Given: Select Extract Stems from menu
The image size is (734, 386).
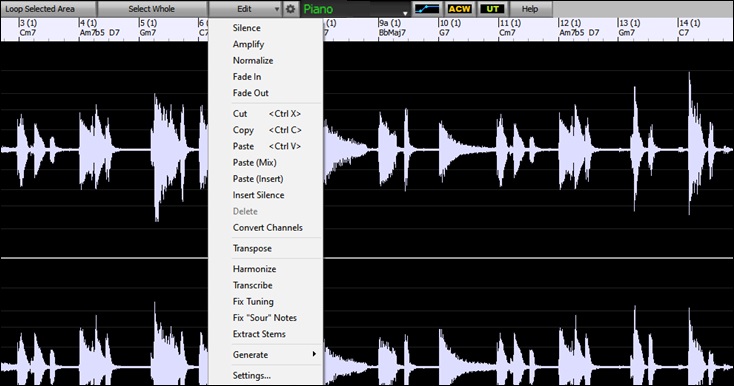Looking at the screenshot, I should [x=259, y=334].
